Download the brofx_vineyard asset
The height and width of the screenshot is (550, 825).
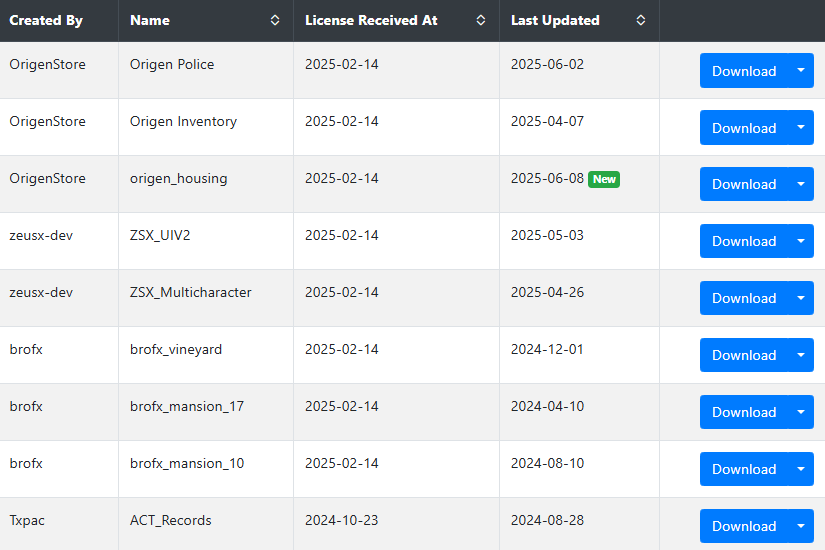coord(744,355)
